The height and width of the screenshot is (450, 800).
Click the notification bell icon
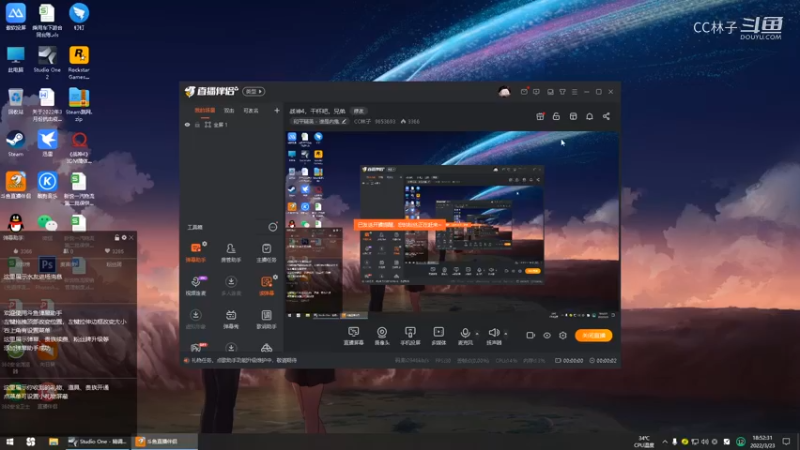589,116
